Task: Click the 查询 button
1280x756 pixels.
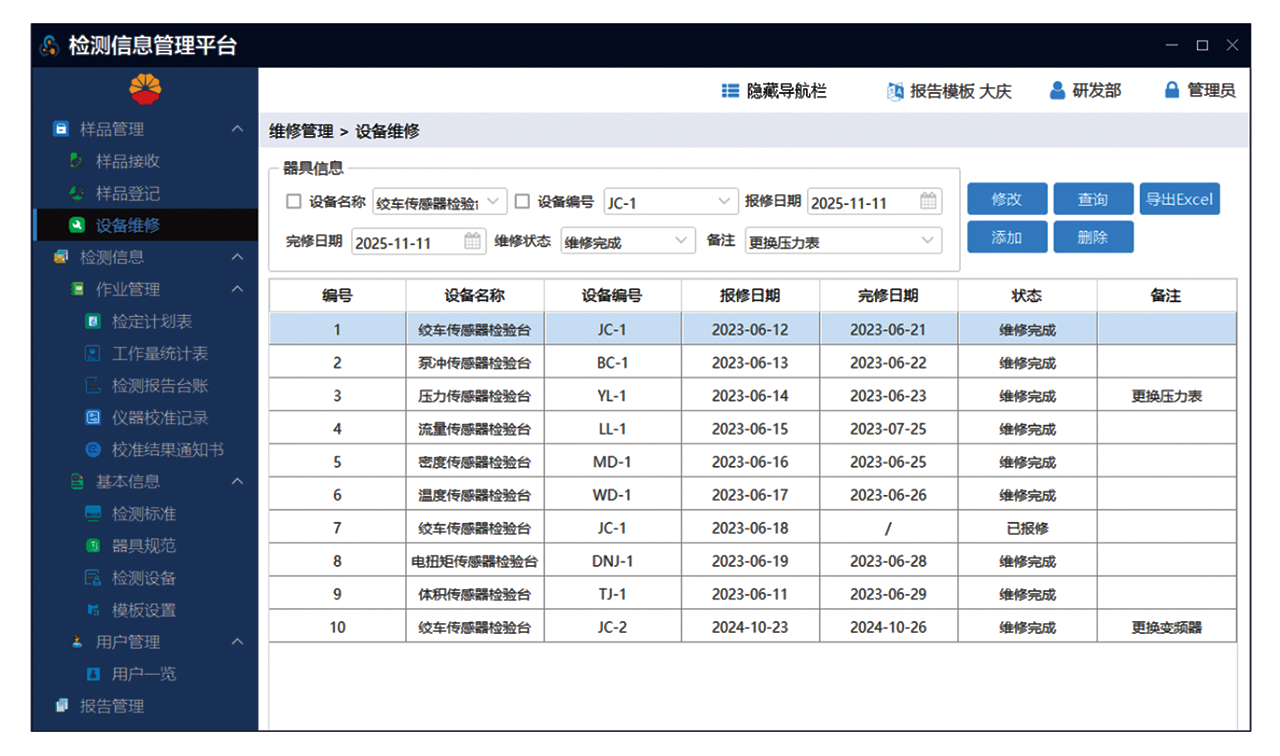Action: [x=1092, y=199]
